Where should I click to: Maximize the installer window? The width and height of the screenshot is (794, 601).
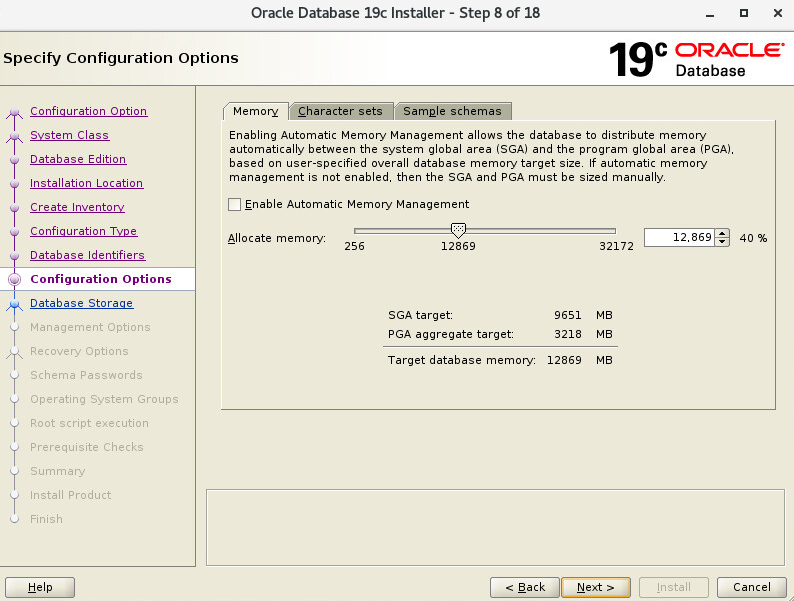pyautogui.click(x=744, y=13)
